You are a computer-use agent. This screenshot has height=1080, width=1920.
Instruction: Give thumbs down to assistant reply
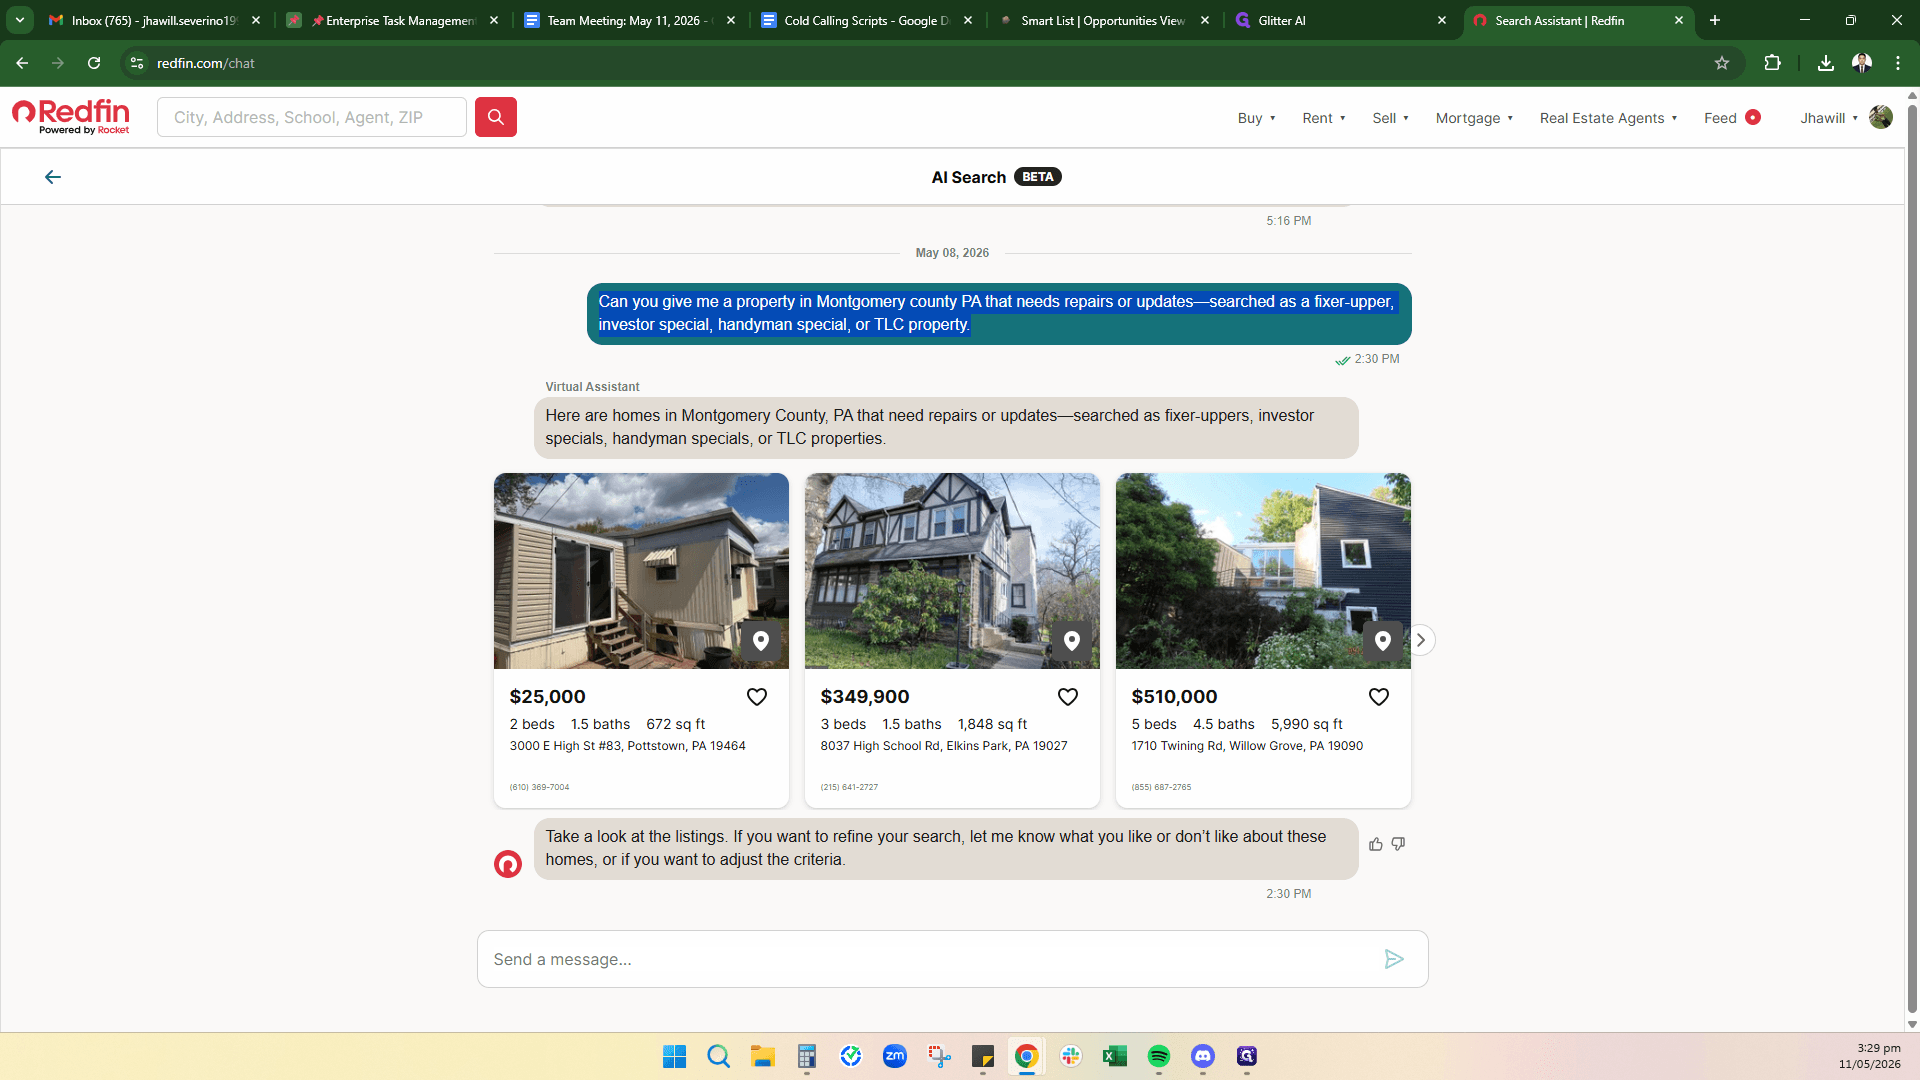click(x=1398, y=844)
